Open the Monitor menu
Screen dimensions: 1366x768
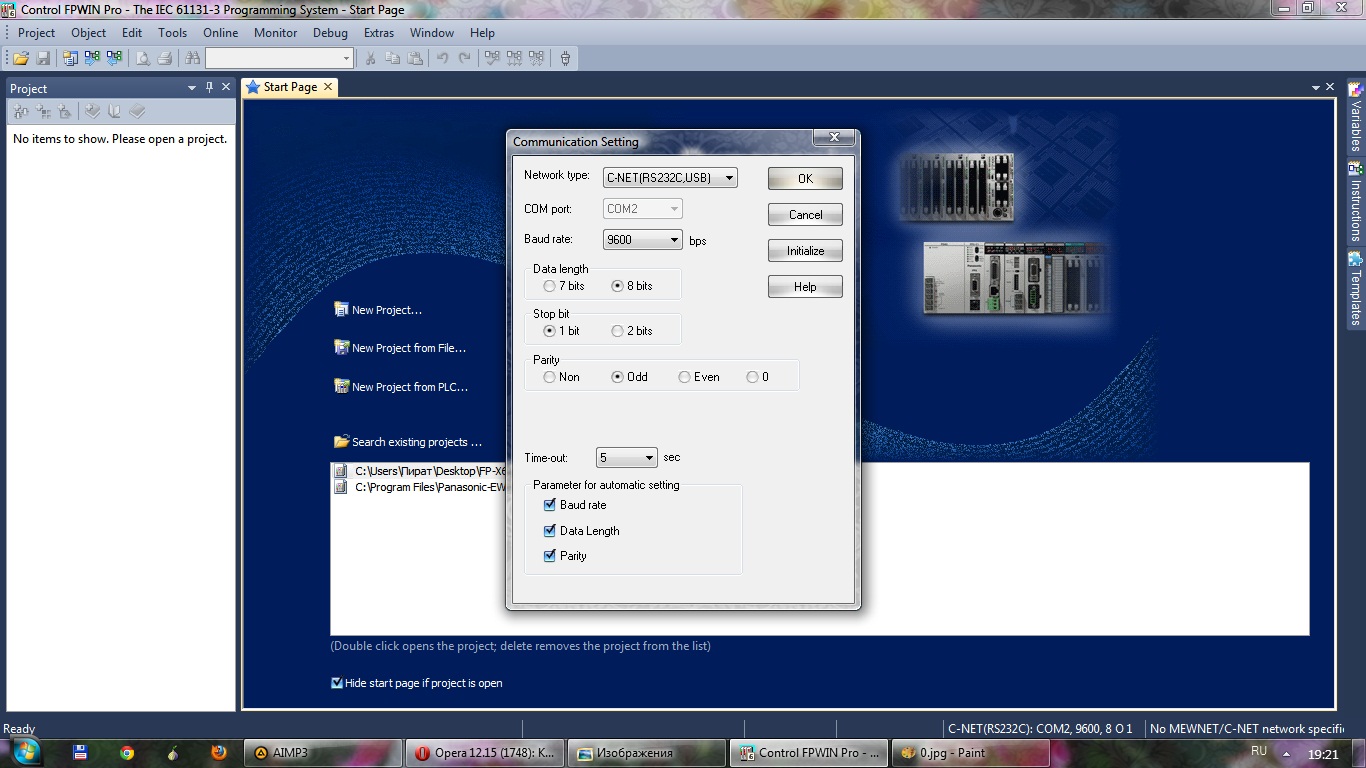[276, 33]
